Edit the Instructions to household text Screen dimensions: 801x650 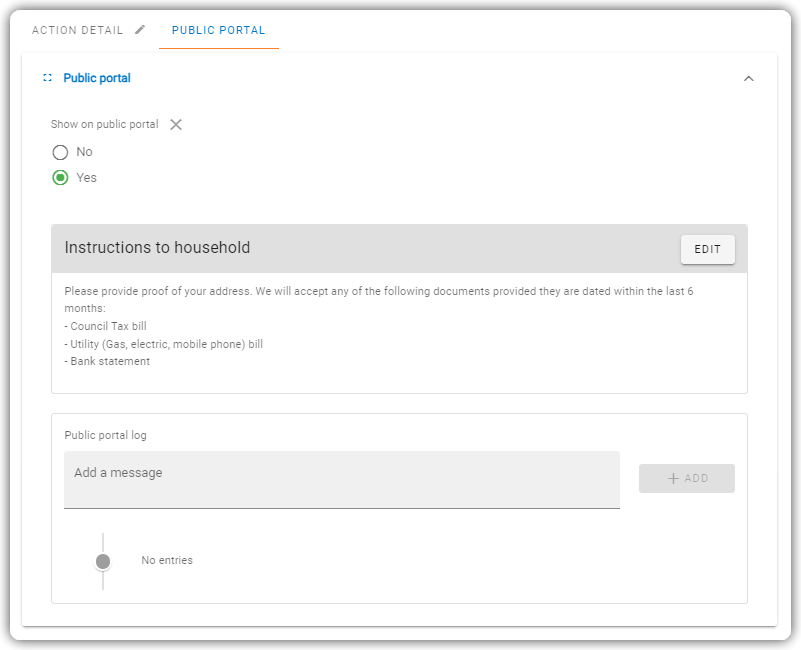(708, 249)
